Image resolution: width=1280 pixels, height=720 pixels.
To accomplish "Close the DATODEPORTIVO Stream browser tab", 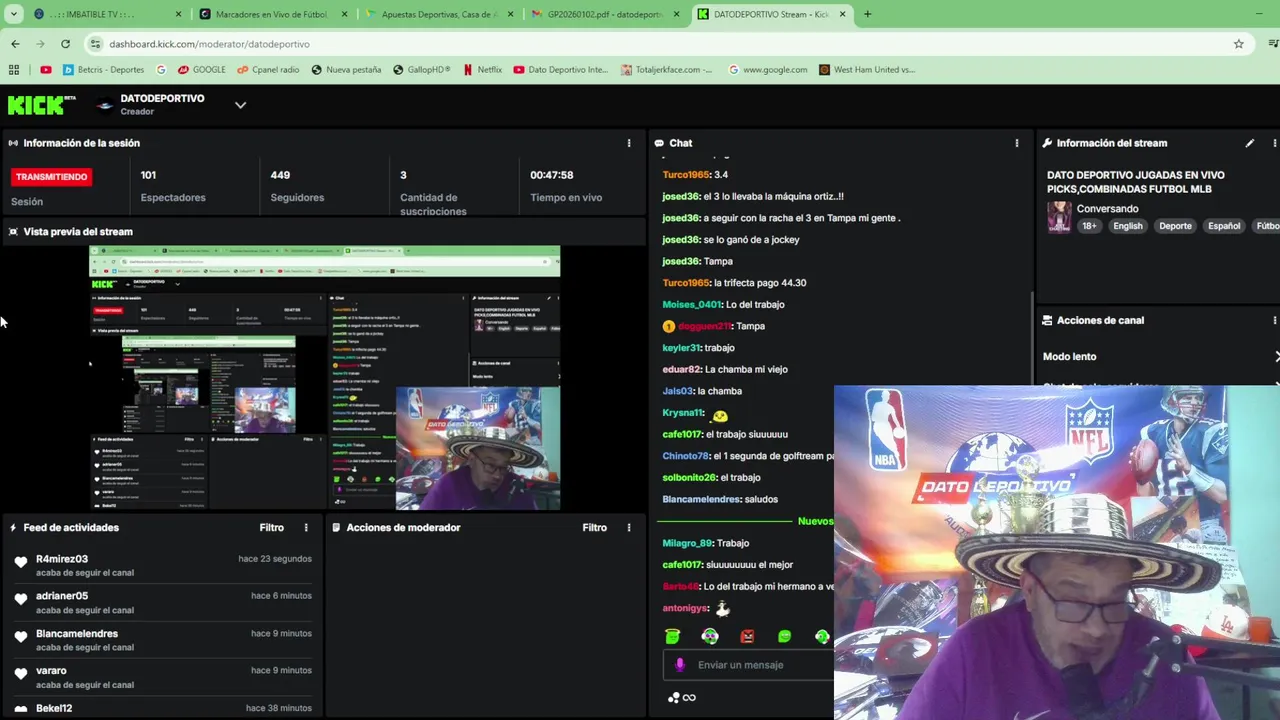I will pos(842,14).
